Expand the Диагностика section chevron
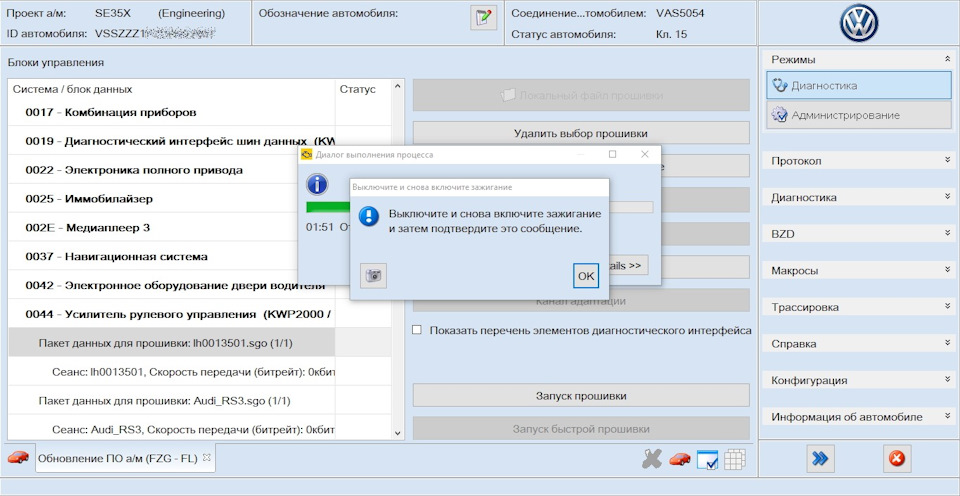Viewport: 960px width, 496px height. (x=947, y=197)
